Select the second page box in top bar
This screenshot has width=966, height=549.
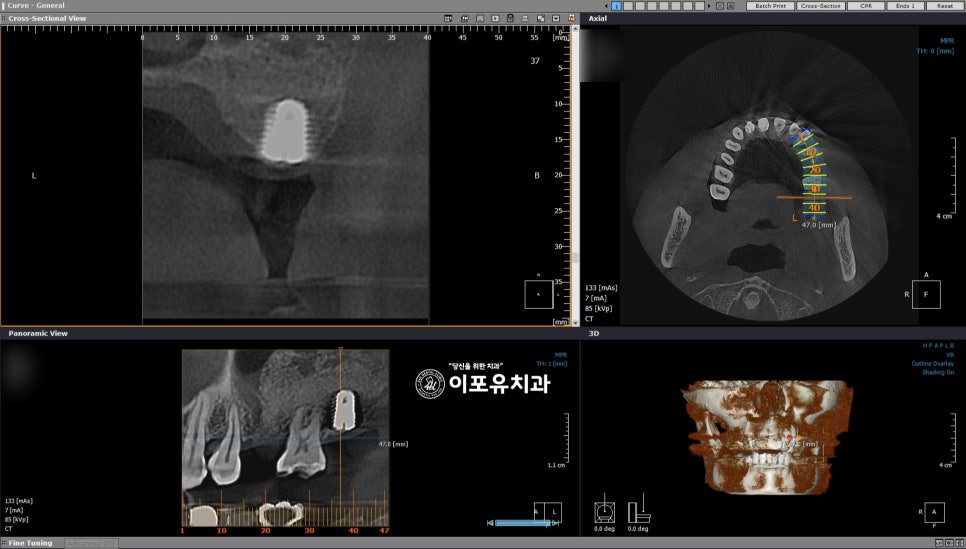(628, 6)
